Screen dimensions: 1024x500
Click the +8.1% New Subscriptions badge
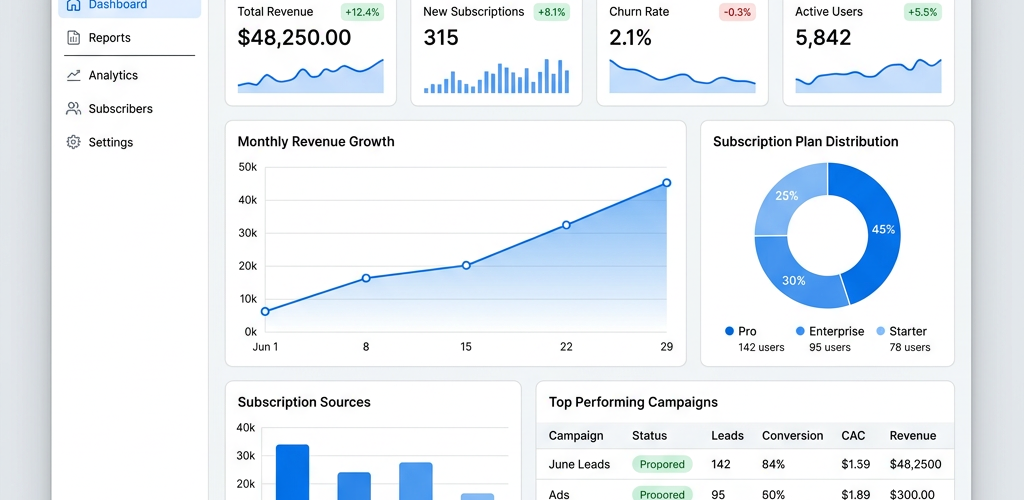click(x=551, y=12)
